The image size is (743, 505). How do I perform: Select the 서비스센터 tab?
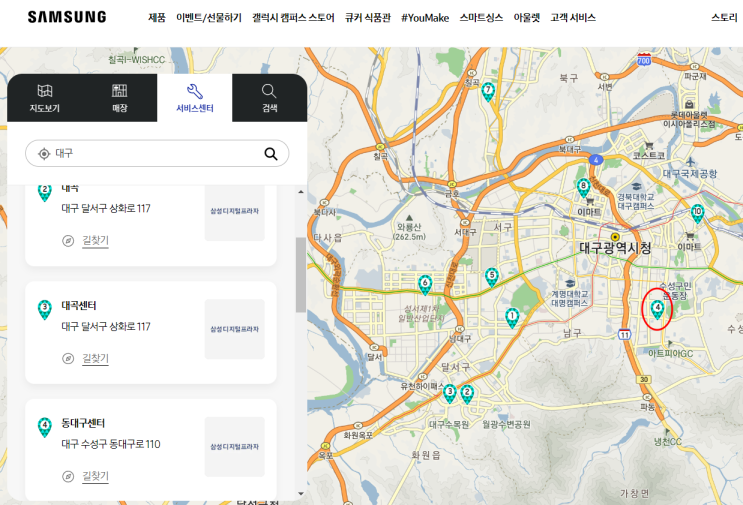pos(195,98)
